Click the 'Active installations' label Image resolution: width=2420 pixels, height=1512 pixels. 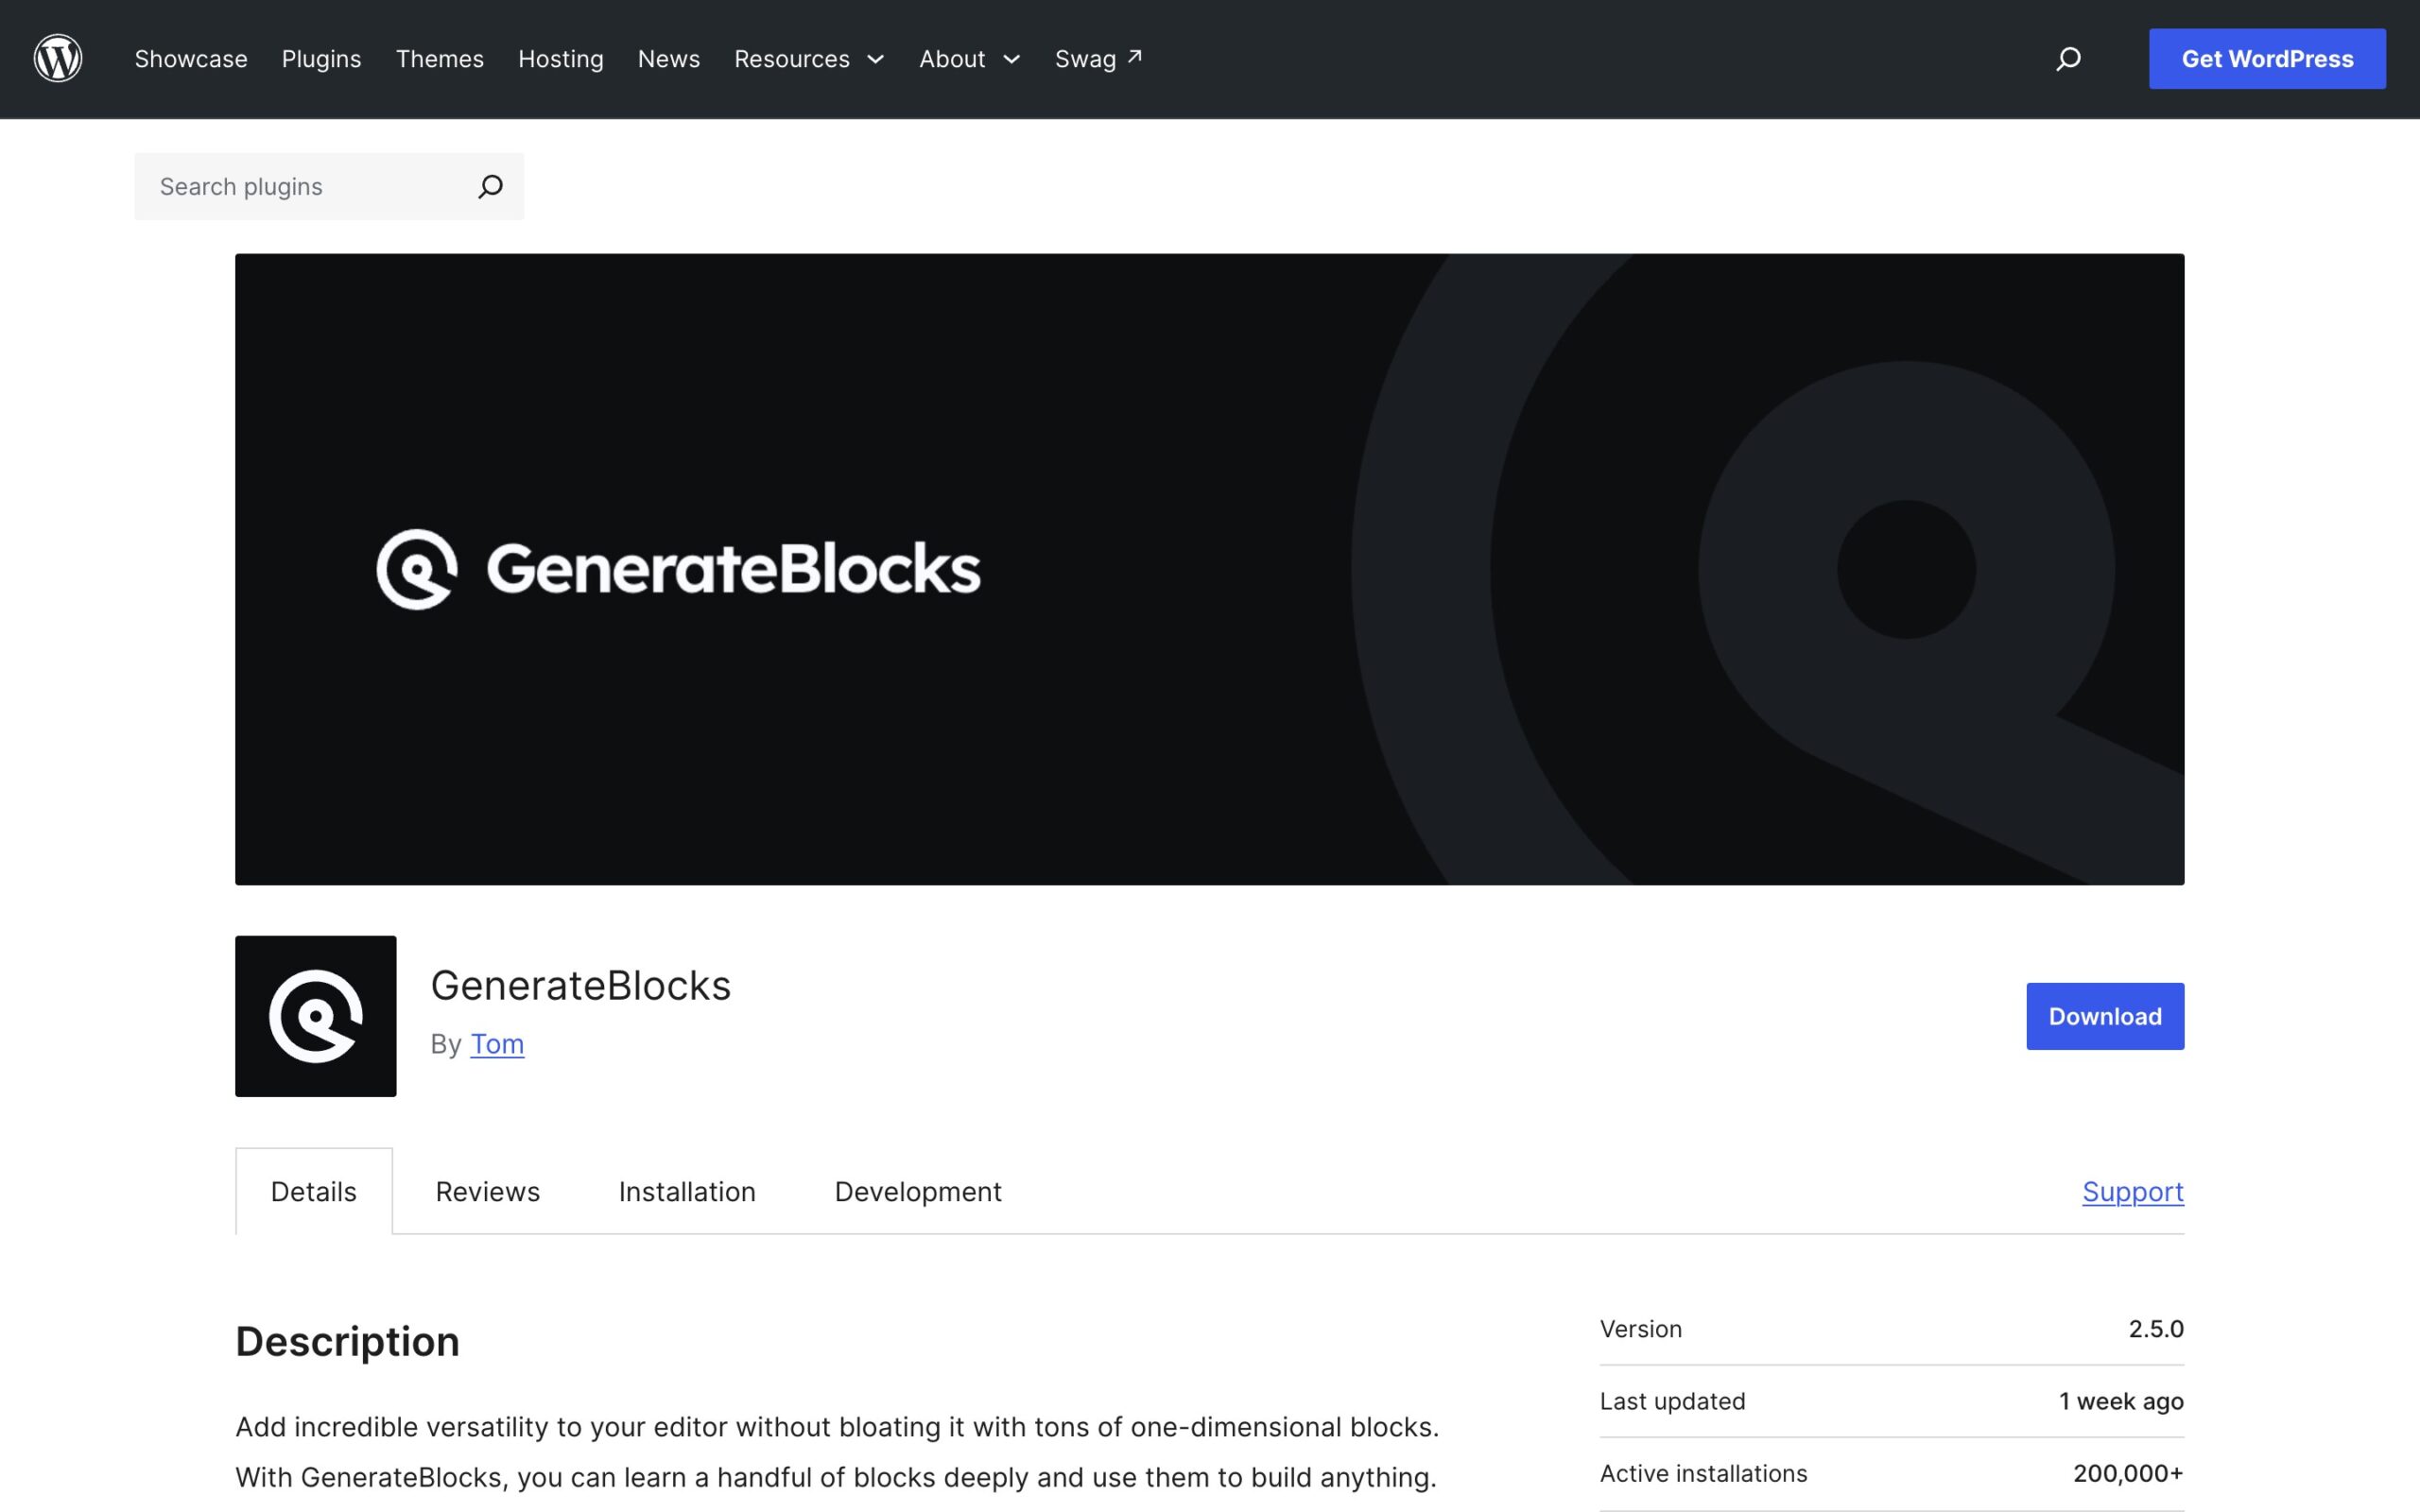[1703, 1473]
